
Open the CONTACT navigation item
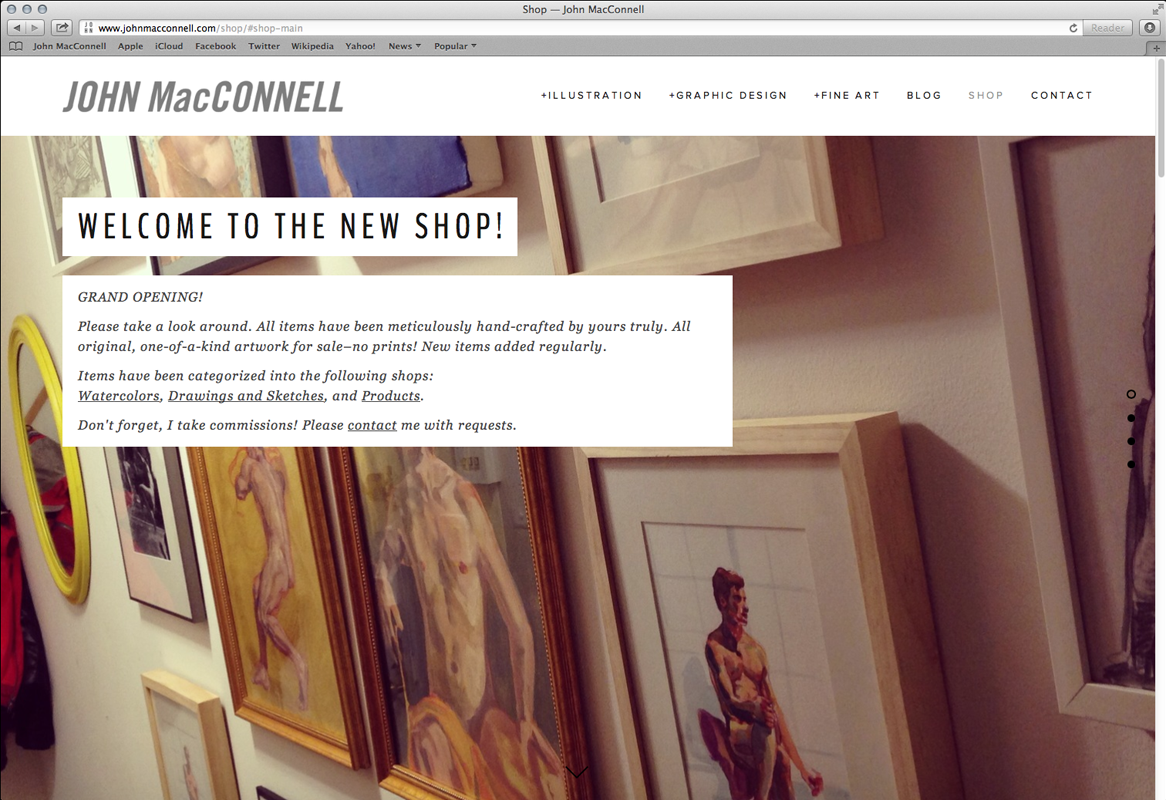point(1061,95)
